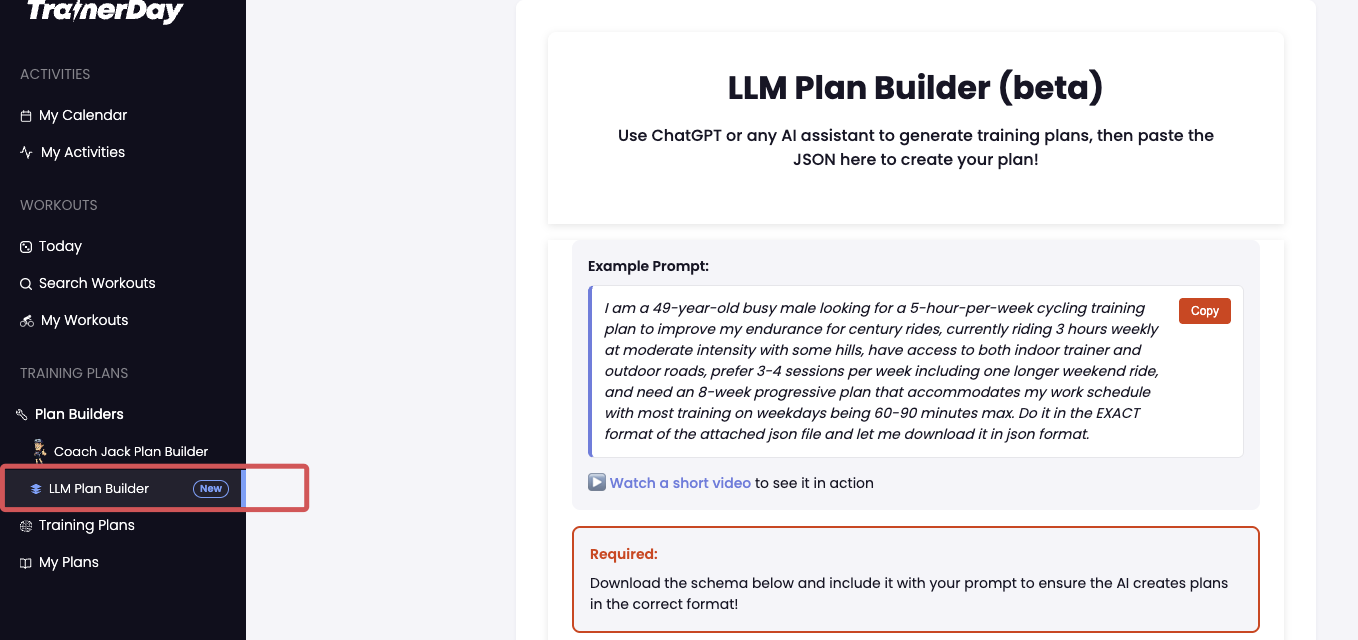Copy the example prompt text

(1204, 311)
